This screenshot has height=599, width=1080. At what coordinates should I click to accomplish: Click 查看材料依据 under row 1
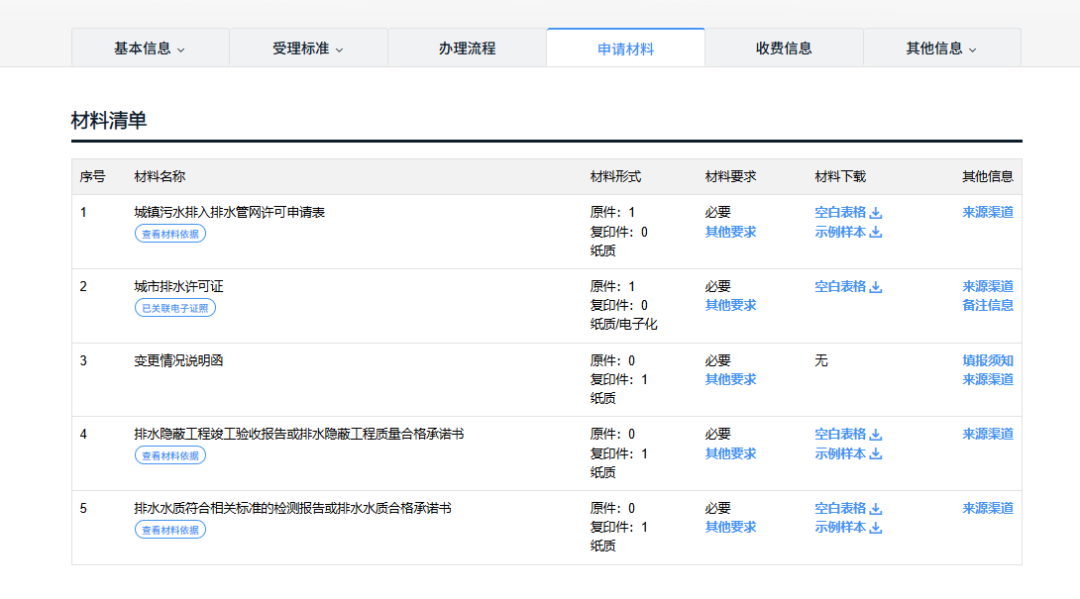[x=170, y=234]
